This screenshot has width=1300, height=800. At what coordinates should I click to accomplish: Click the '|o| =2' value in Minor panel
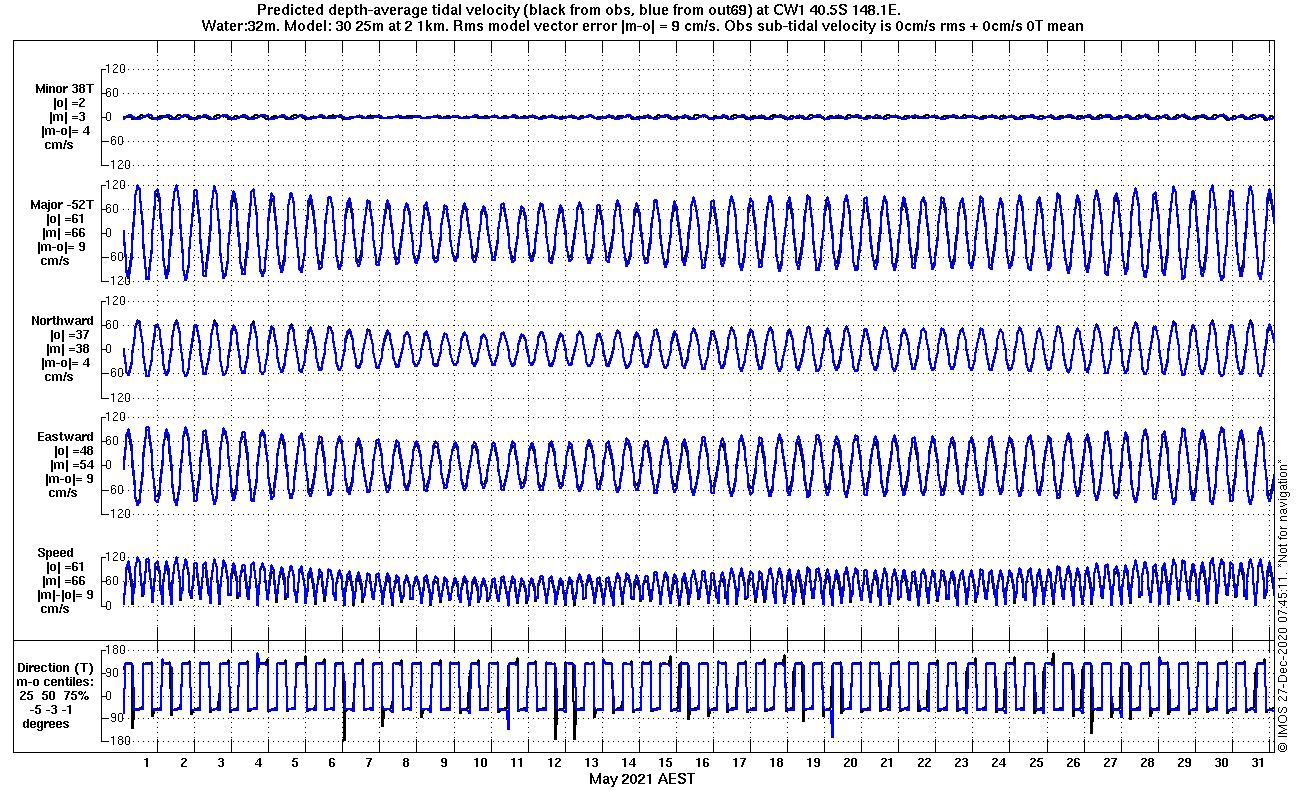pos(71,102)
